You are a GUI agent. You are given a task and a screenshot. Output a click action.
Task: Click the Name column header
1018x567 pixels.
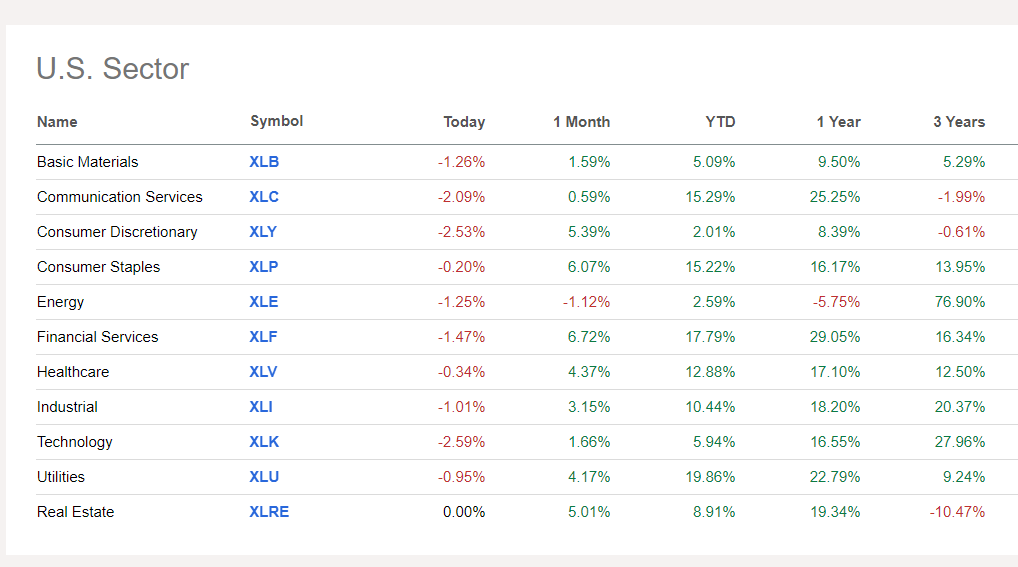point(57,122)
